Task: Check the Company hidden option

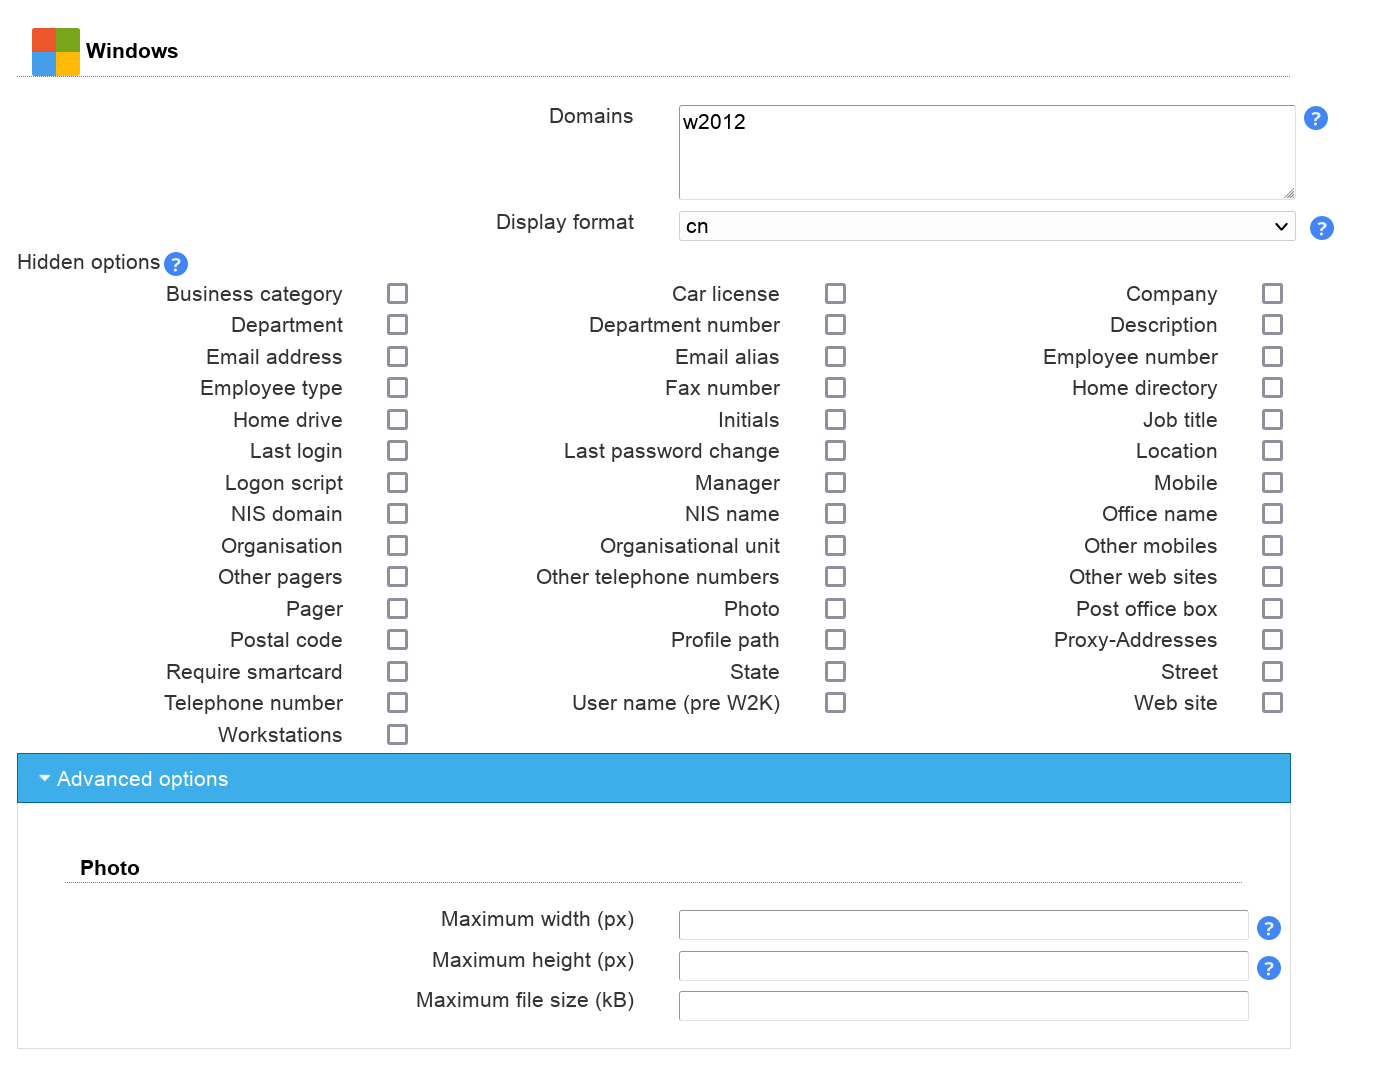Action: pos(1272,294)
